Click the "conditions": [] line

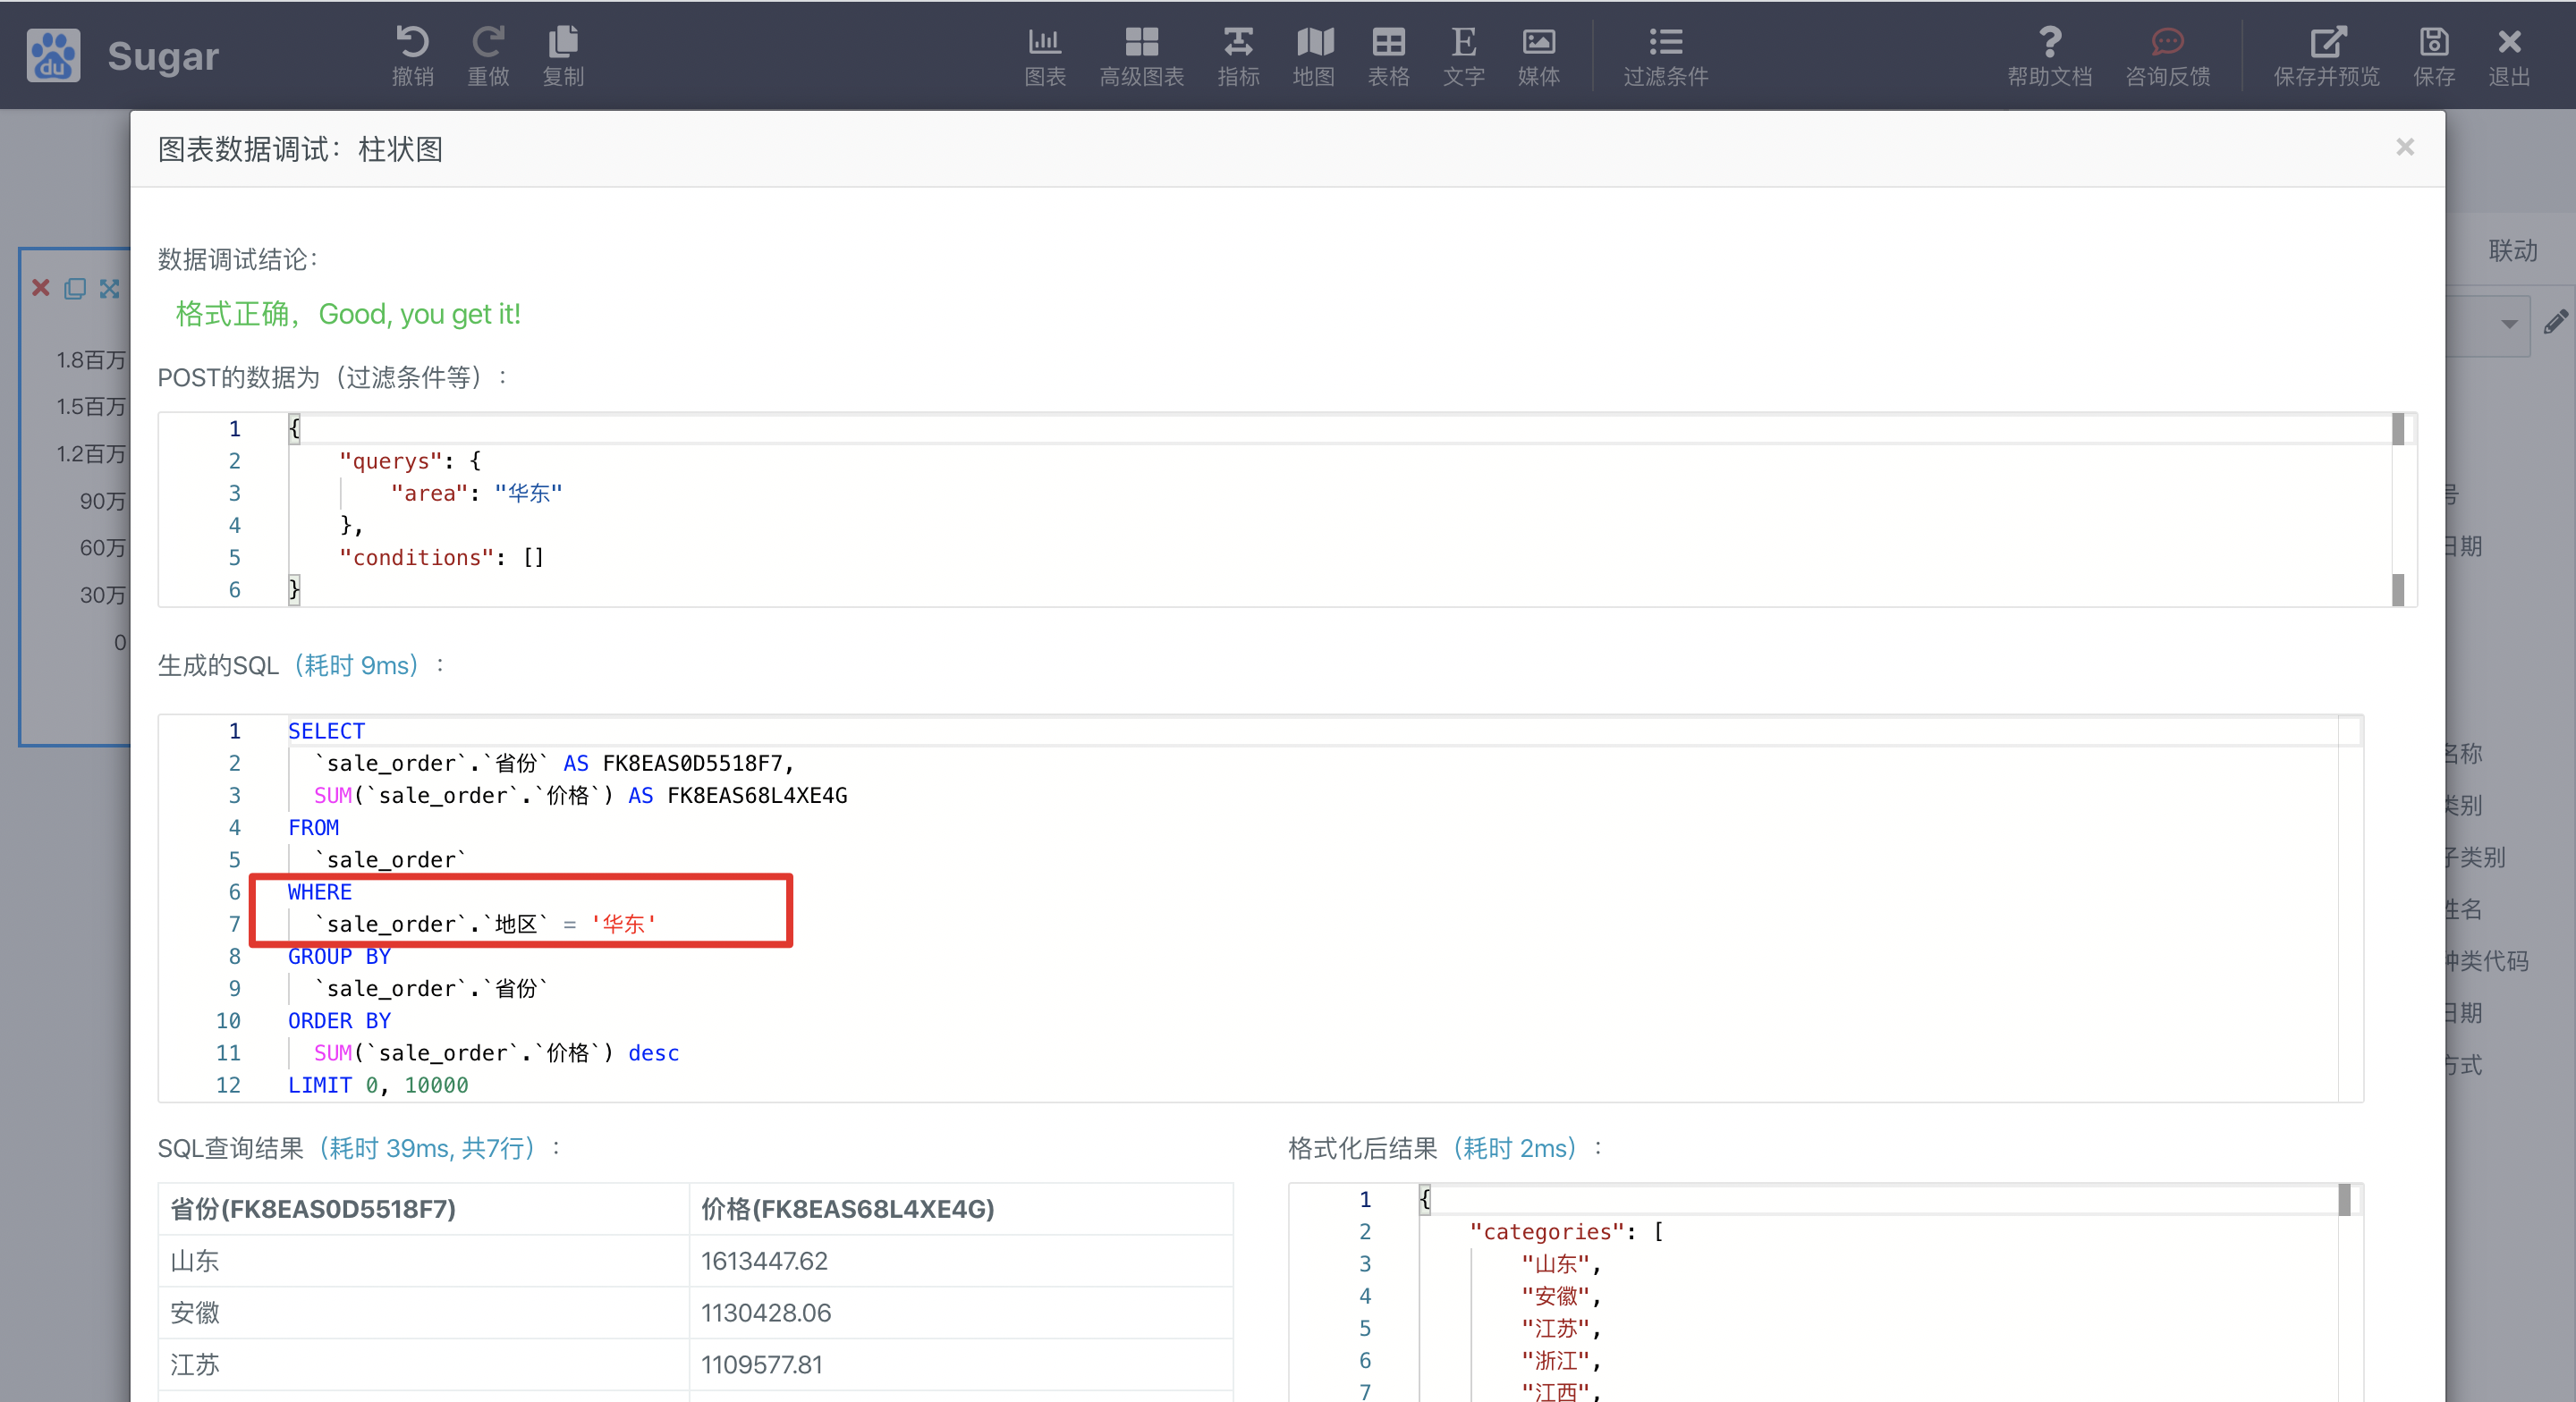pyautogui.click(x=441, y=557)
